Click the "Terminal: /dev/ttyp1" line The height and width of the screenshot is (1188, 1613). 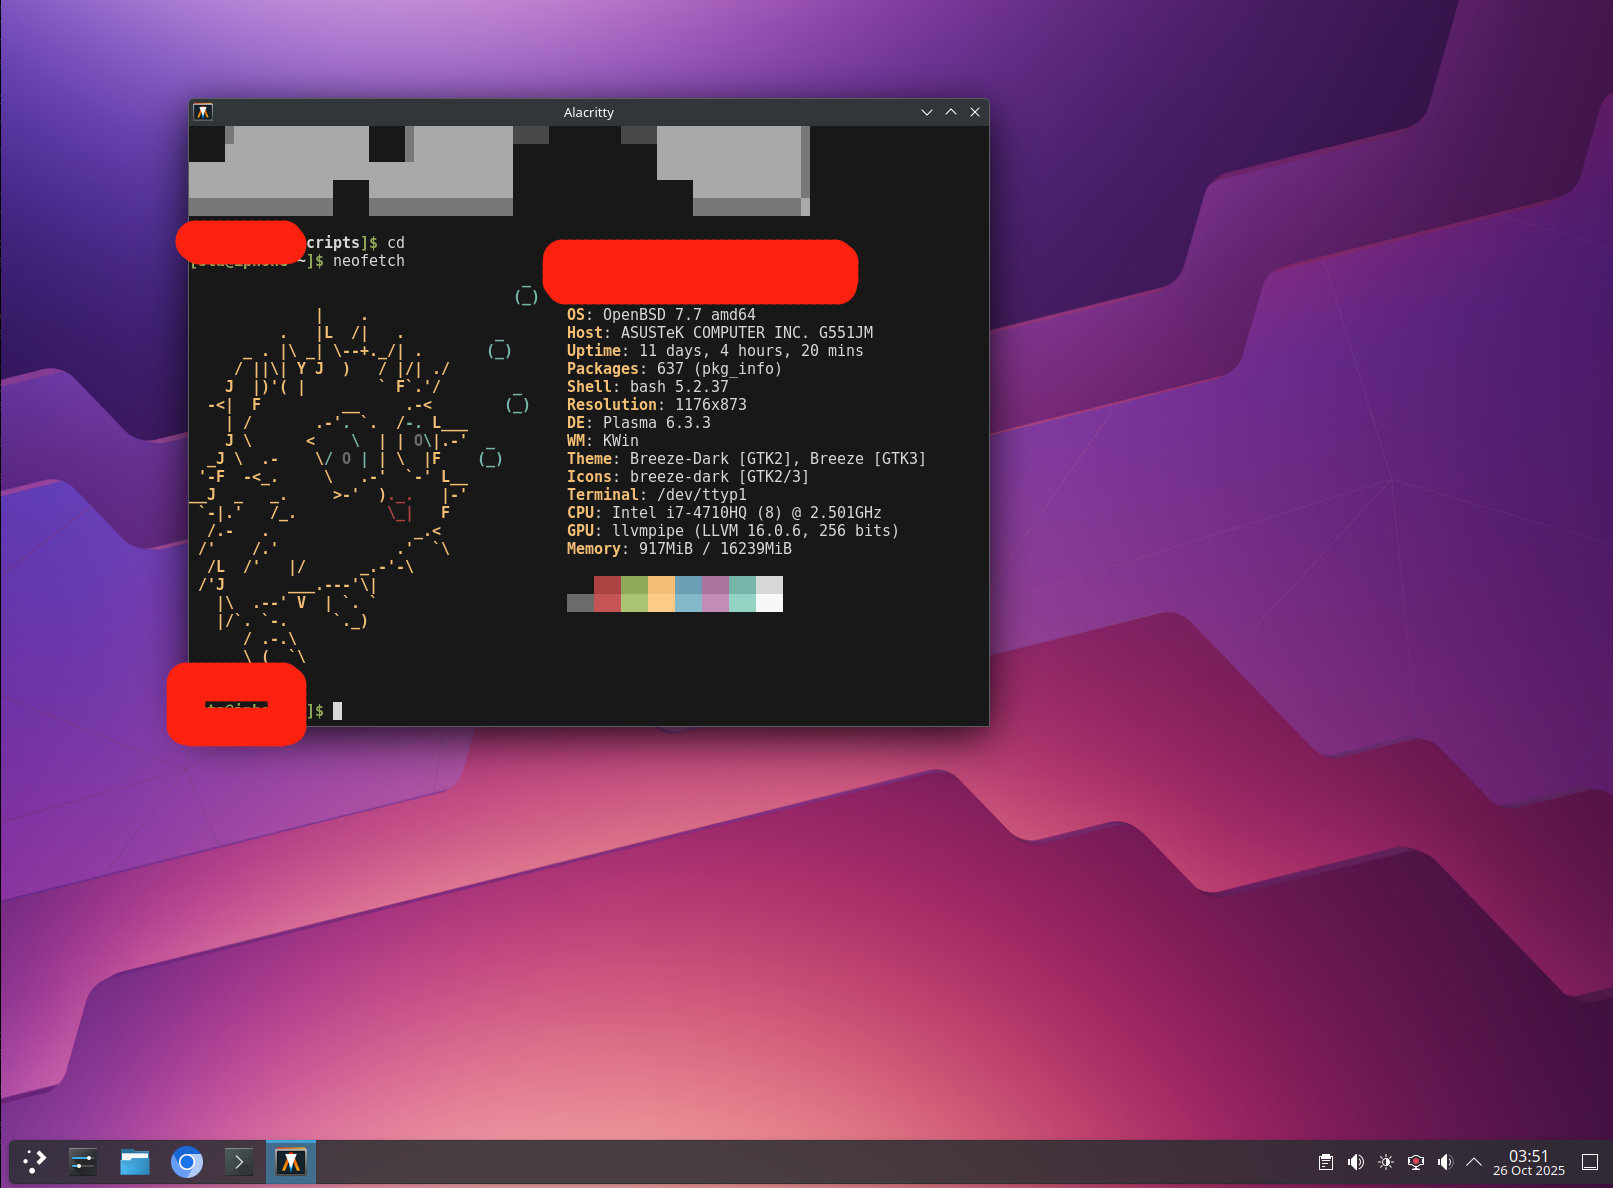tap(657, 495)
